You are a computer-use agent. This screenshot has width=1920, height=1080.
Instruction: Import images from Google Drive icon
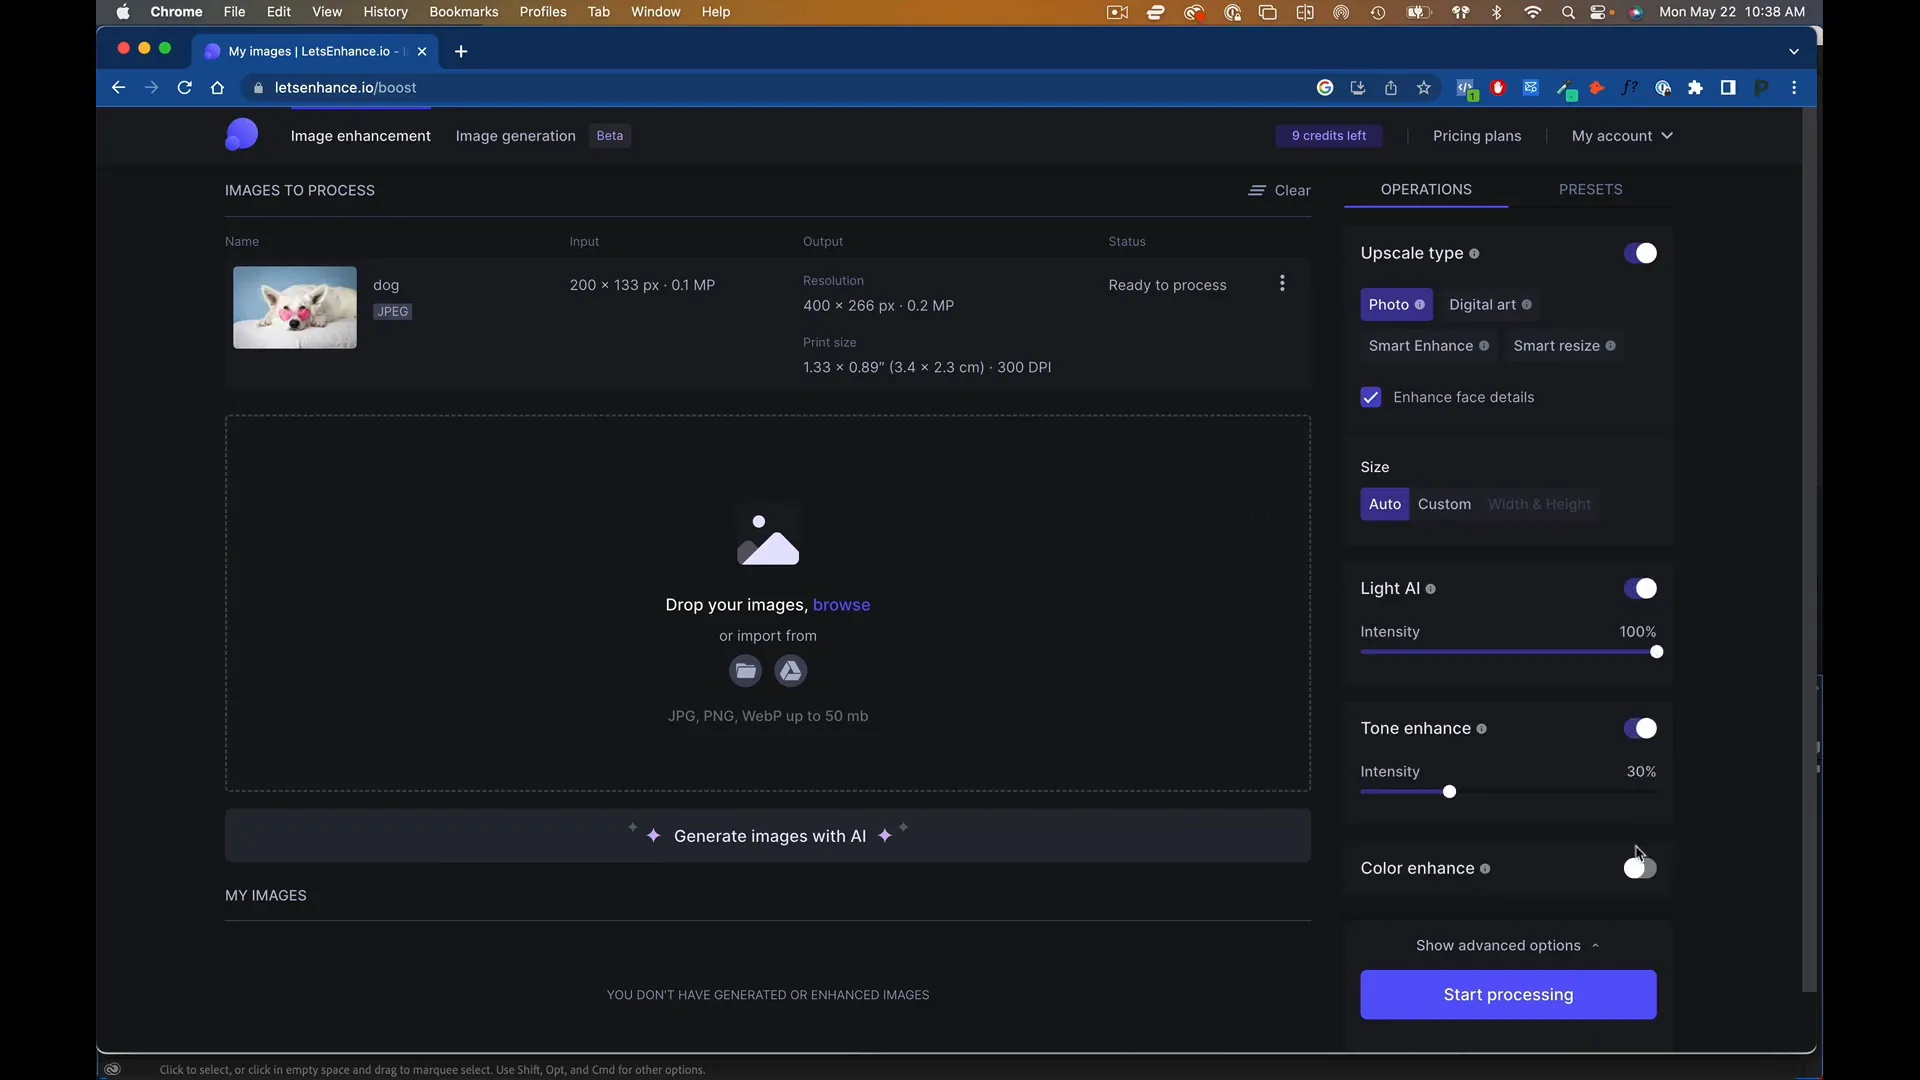[x=791, y=671]
